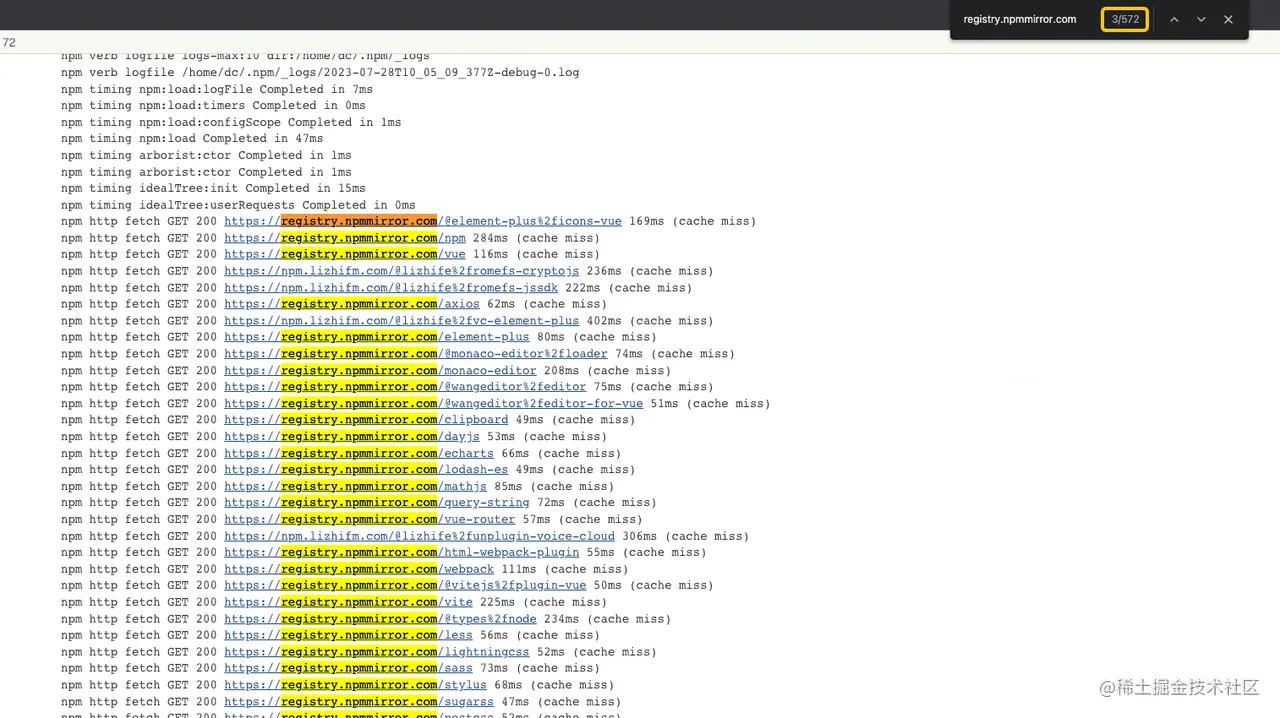Open the webpack package link
Screen dimensions: 1280x718
coord(359,569)
